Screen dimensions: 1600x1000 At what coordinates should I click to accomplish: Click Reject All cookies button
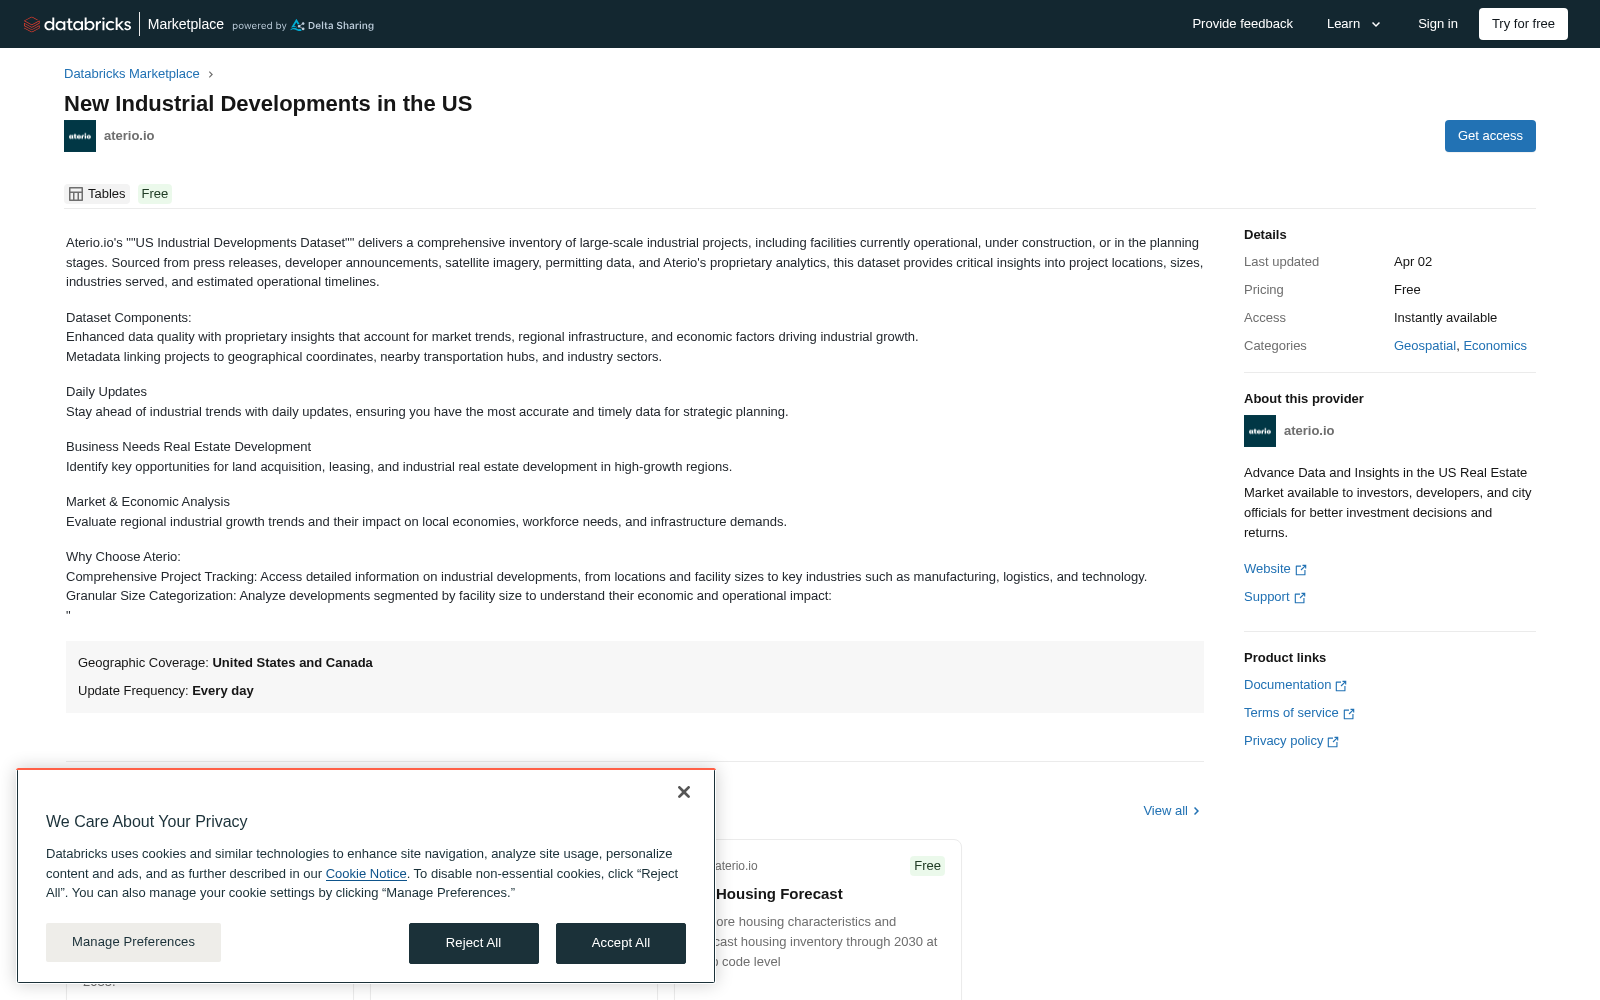473,943
